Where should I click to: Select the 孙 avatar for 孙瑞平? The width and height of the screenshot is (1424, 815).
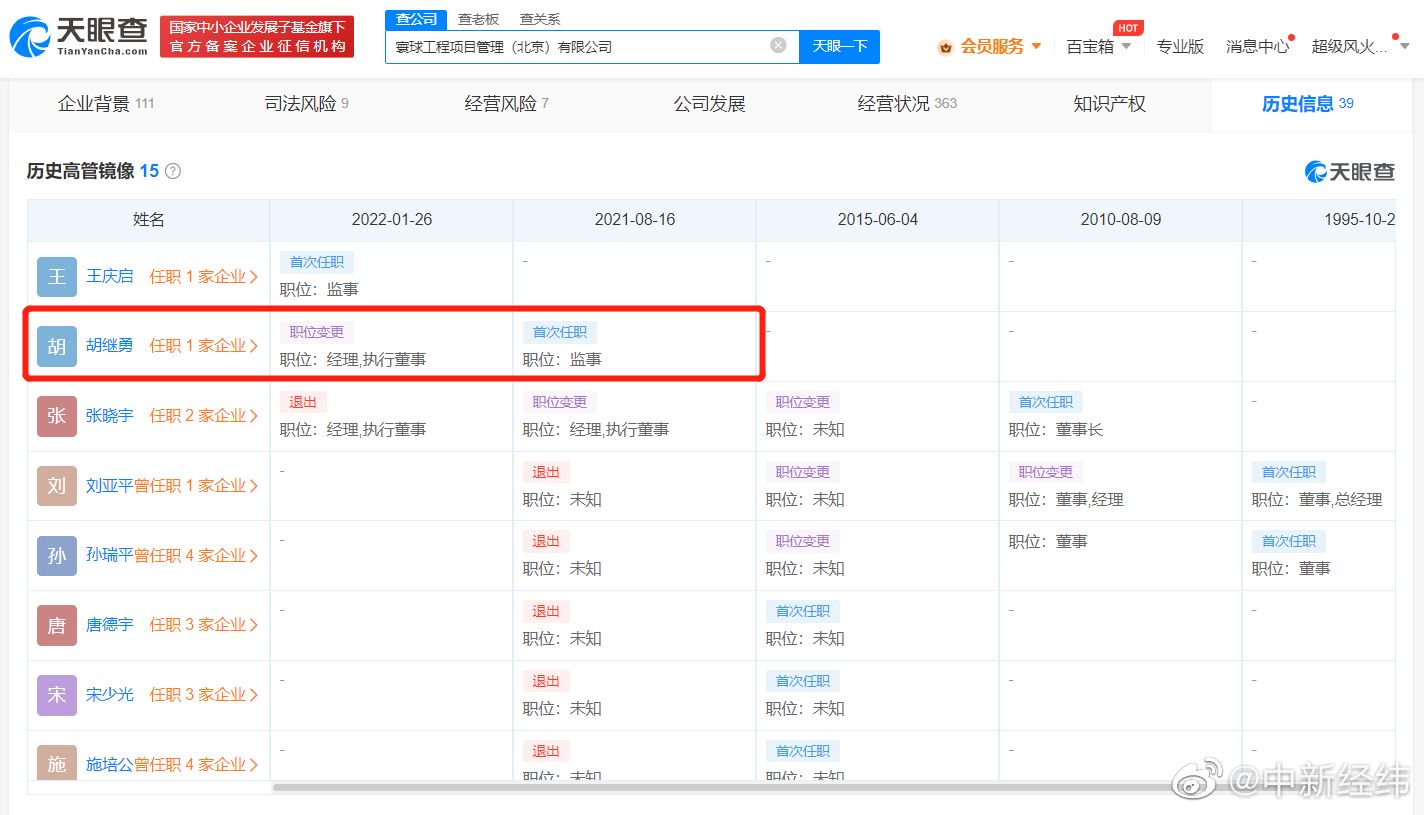coord(57,555)
